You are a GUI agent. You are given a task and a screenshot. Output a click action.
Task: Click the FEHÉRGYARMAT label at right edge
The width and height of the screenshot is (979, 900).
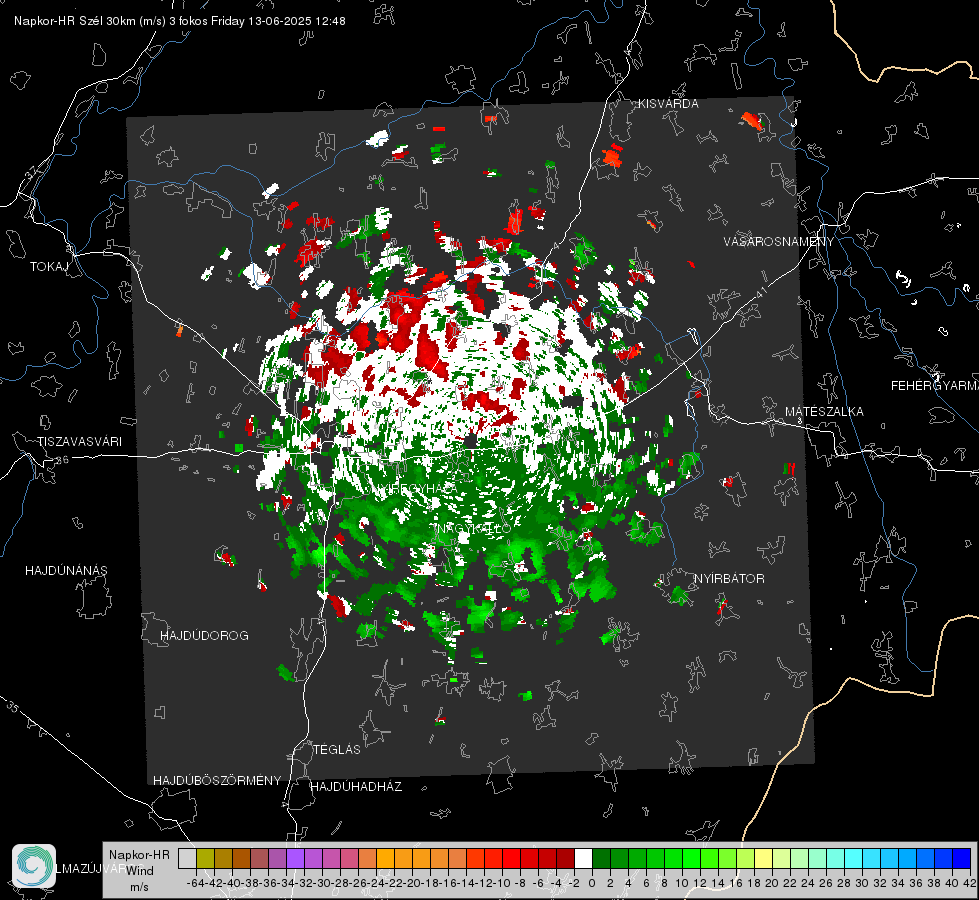(x=935, y=386)
